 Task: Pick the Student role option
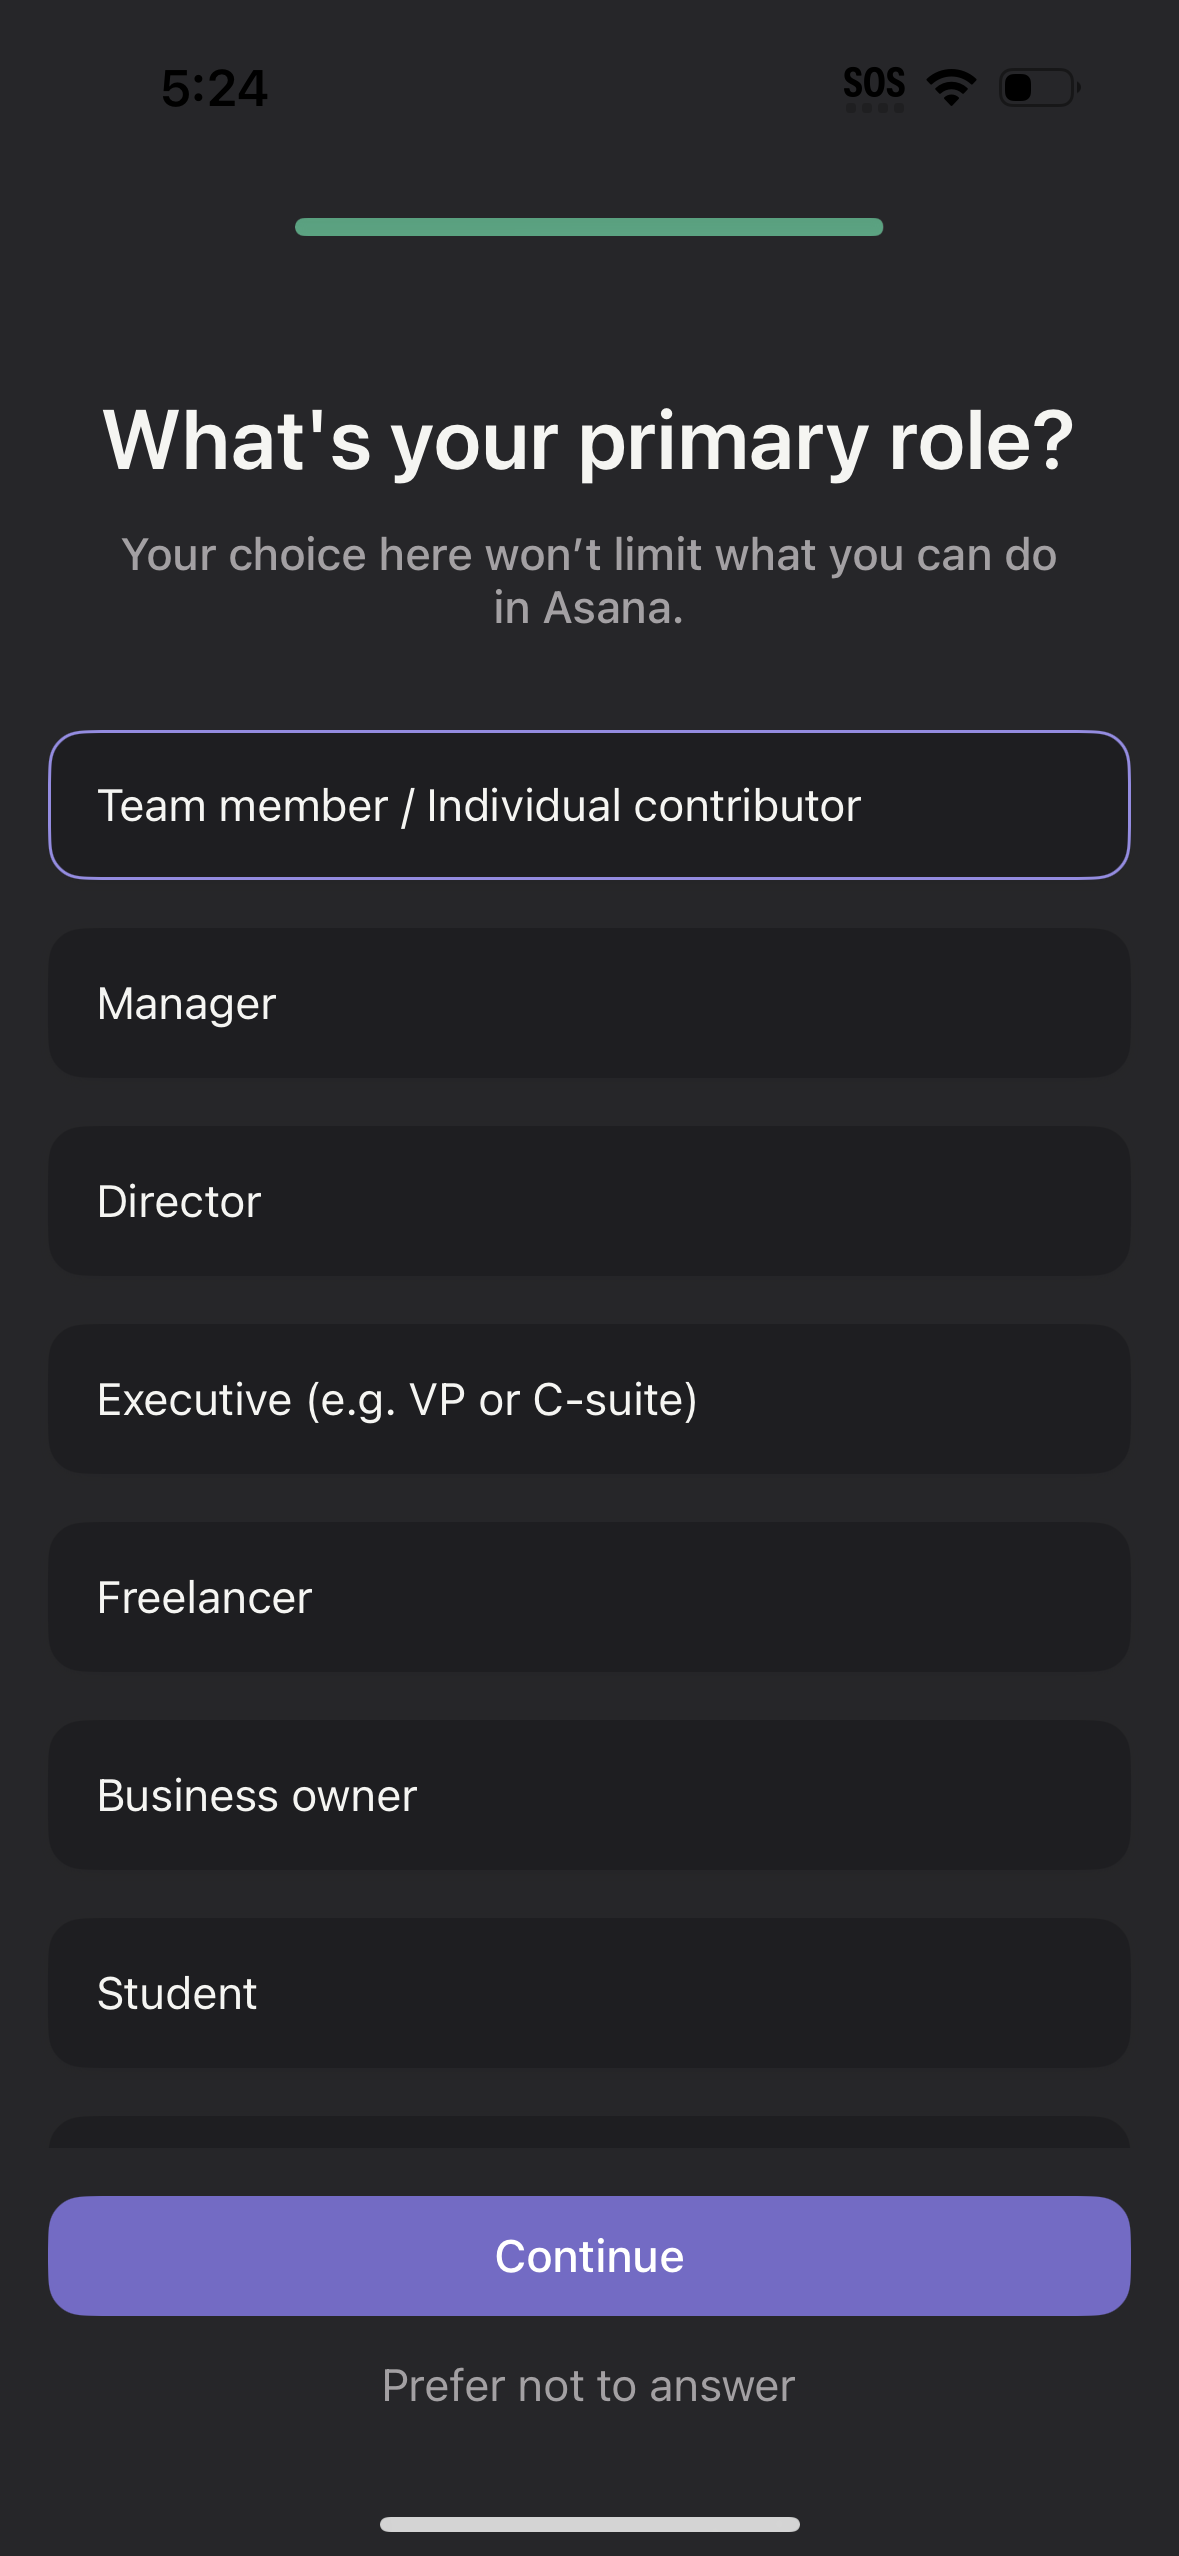click(x=589, y=1993)
